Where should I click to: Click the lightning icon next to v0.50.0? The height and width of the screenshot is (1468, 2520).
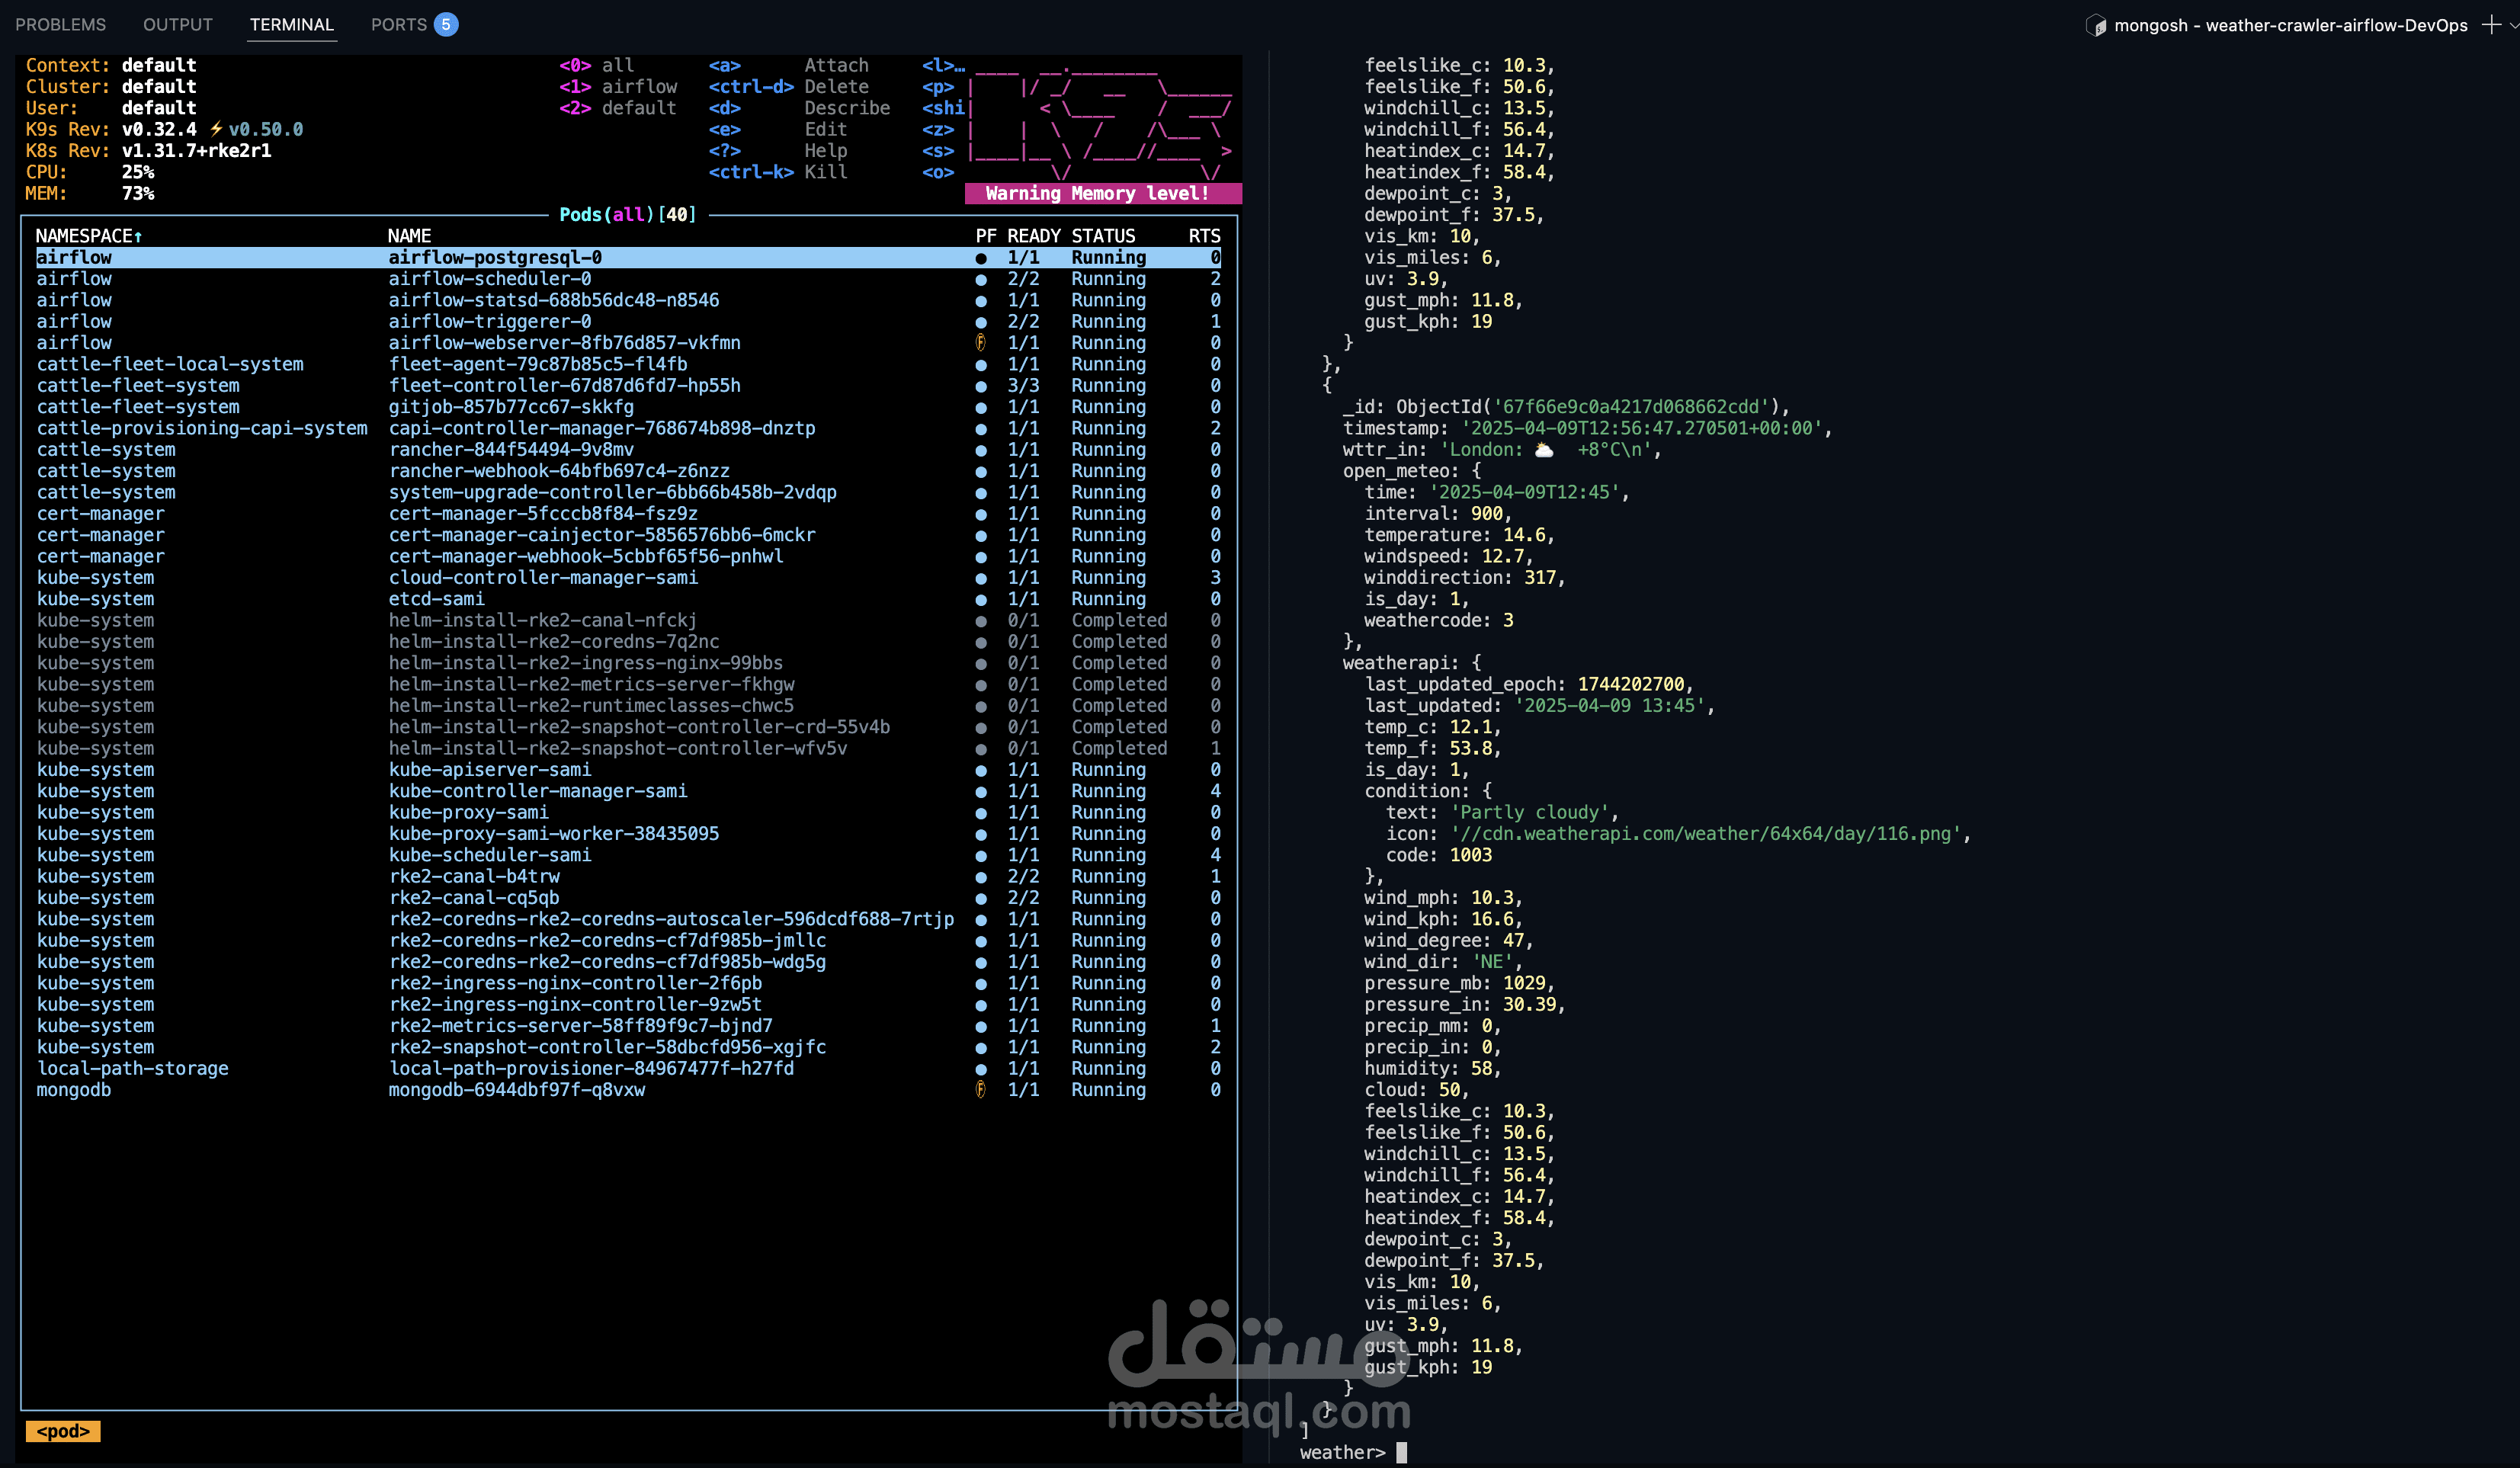click(216, 129)
